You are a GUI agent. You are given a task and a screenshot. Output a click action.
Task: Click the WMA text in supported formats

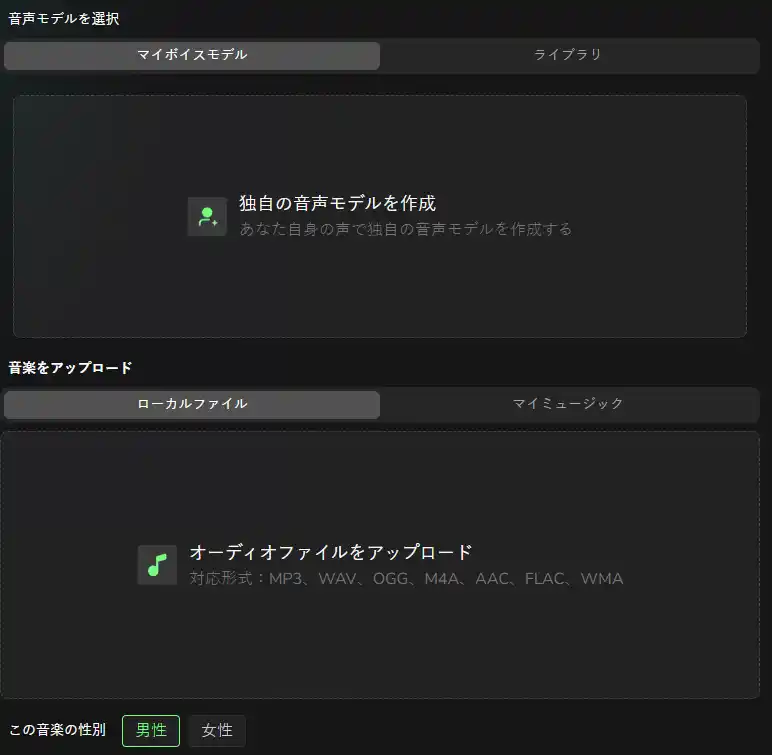tap(602, 578)
